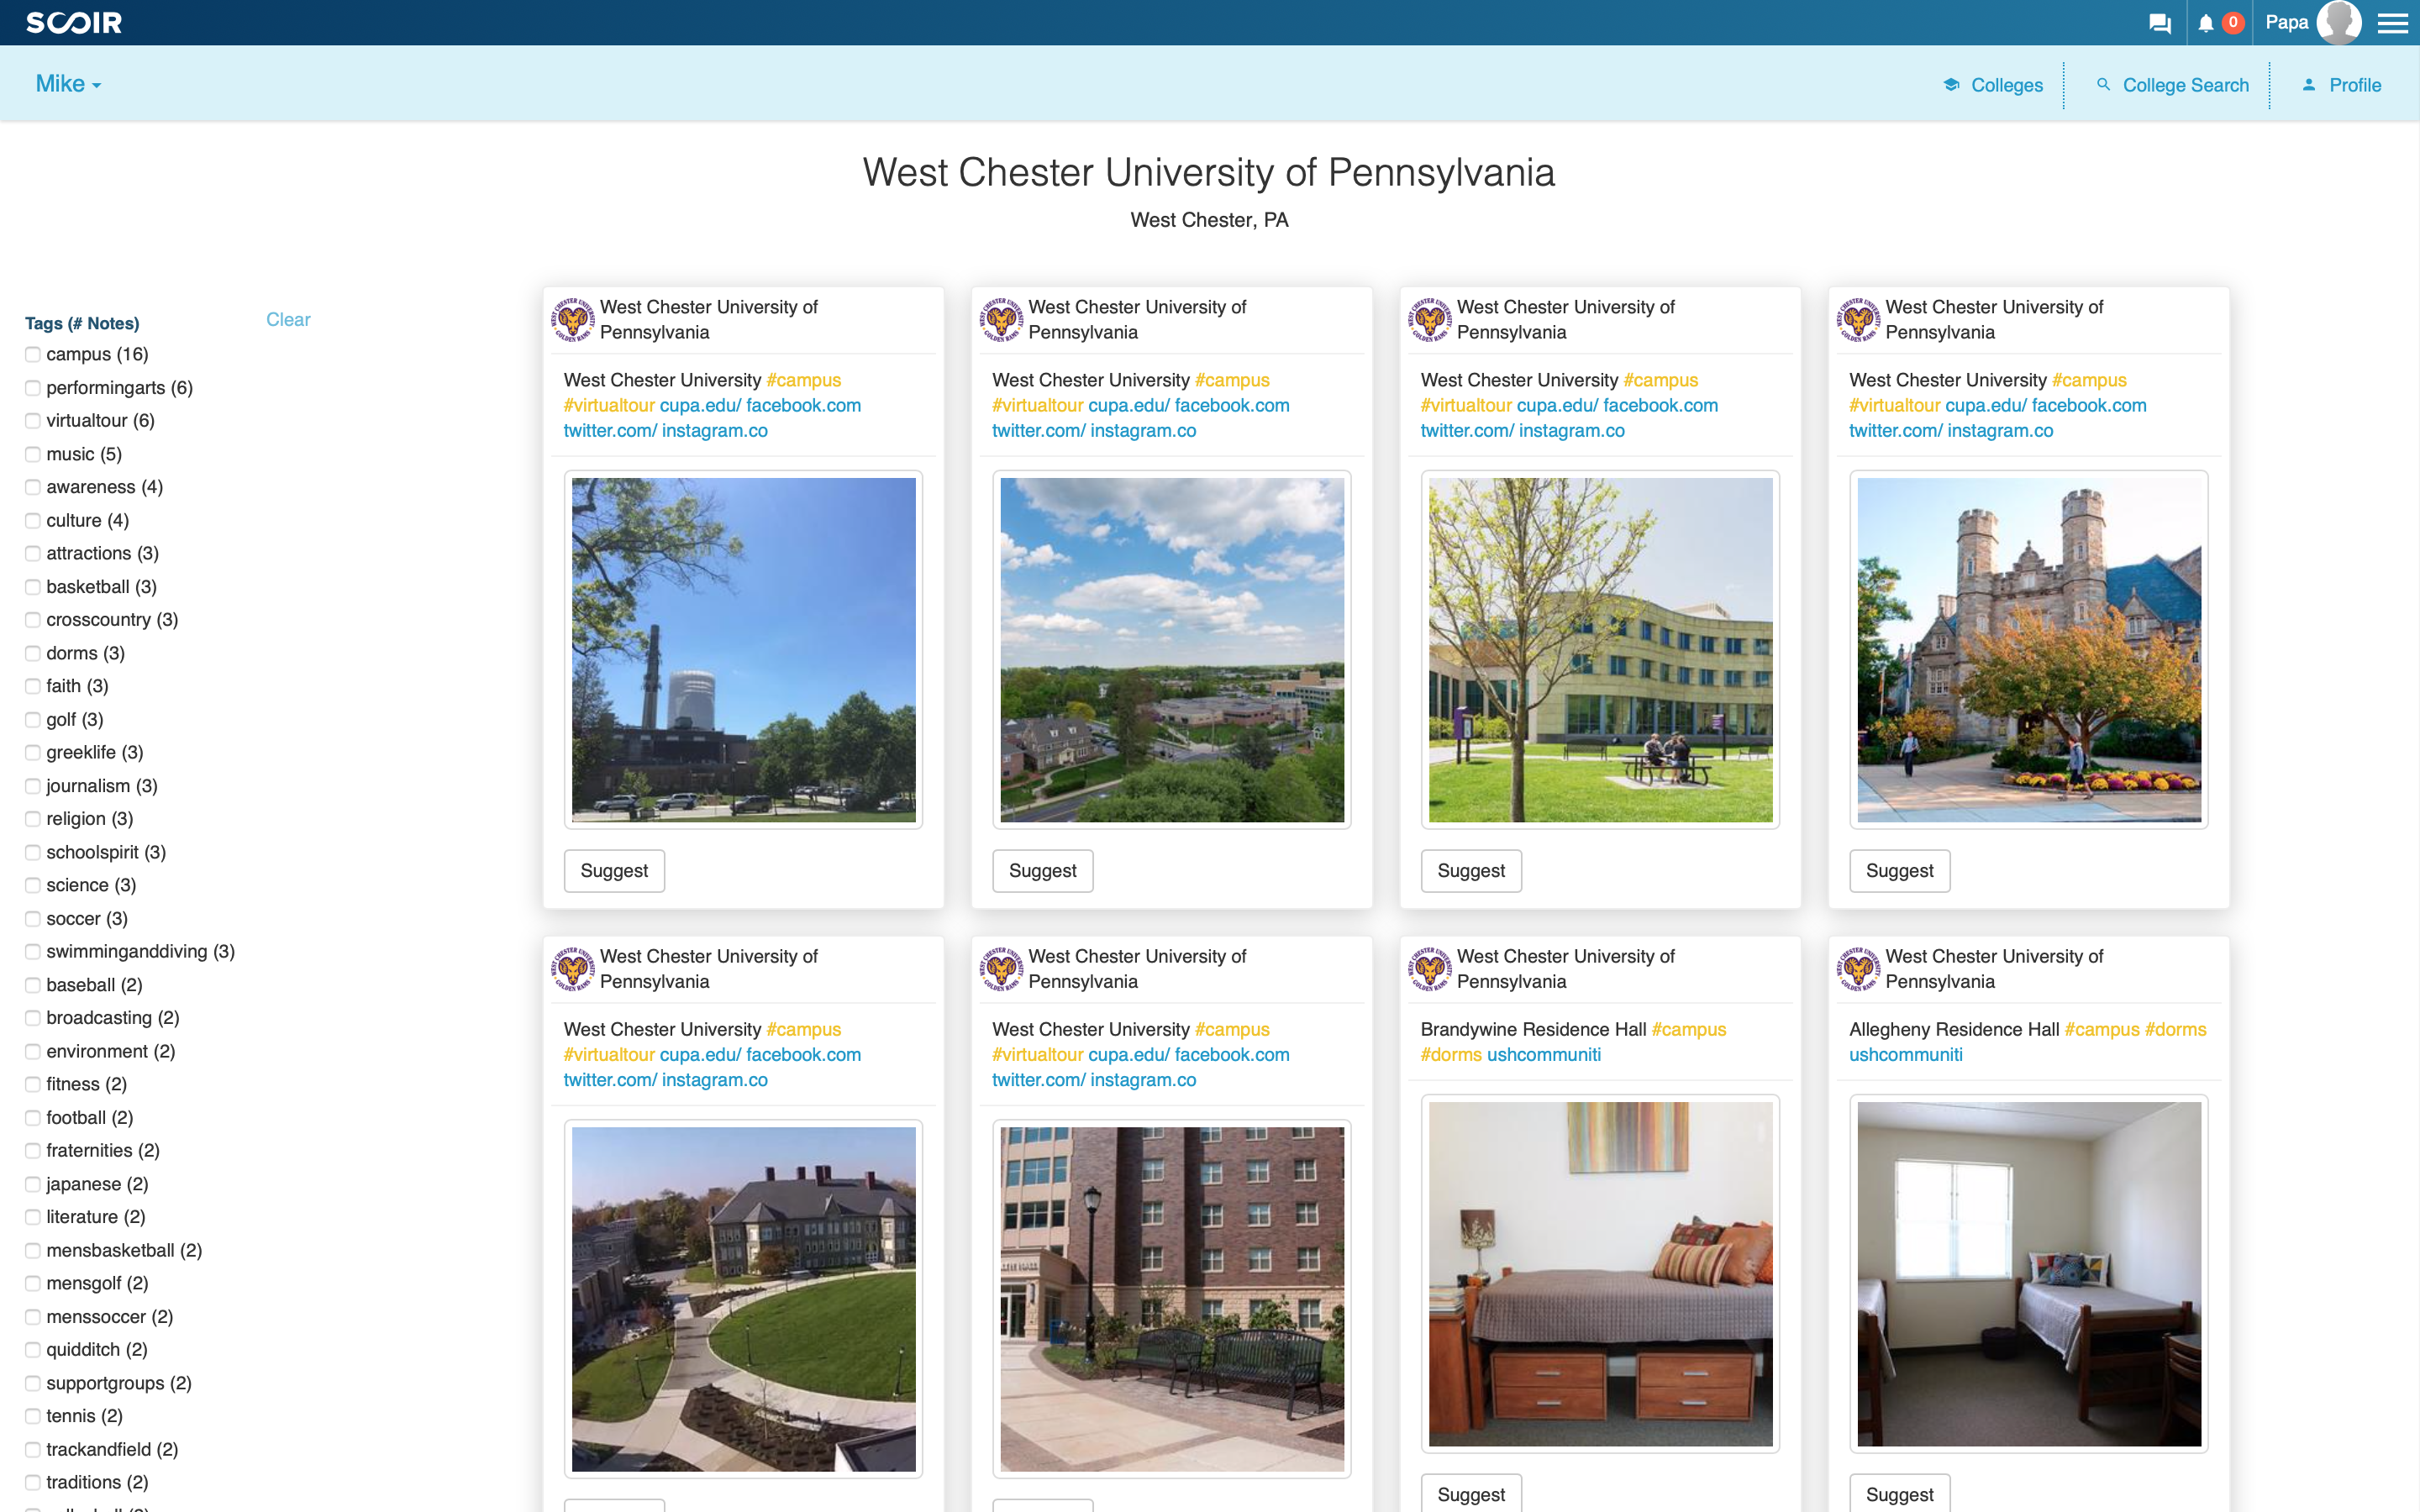Click ushcommuniti link in Brandywine card
This screenshot has height=1512, width=2420.
coord(1544,1055)
